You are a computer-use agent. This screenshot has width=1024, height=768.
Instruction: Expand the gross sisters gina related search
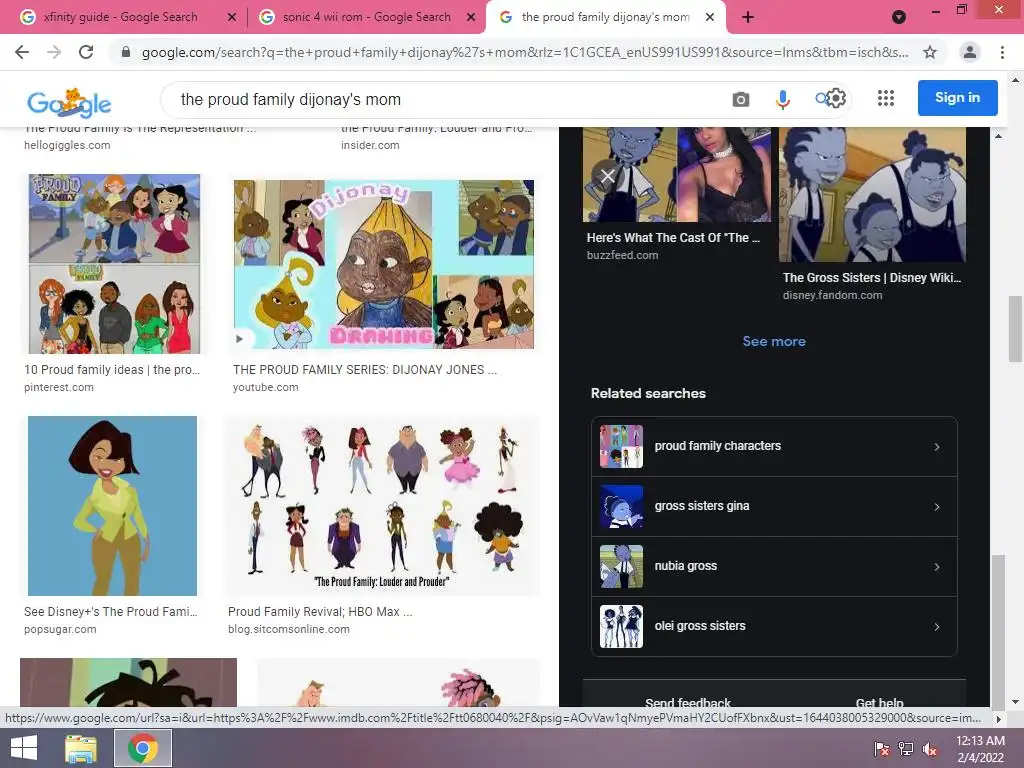(774, 507)
